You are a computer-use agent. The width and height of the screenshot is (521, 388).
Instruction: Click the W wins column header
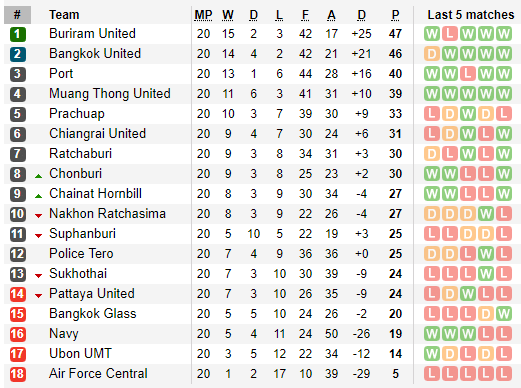point(228,15)
